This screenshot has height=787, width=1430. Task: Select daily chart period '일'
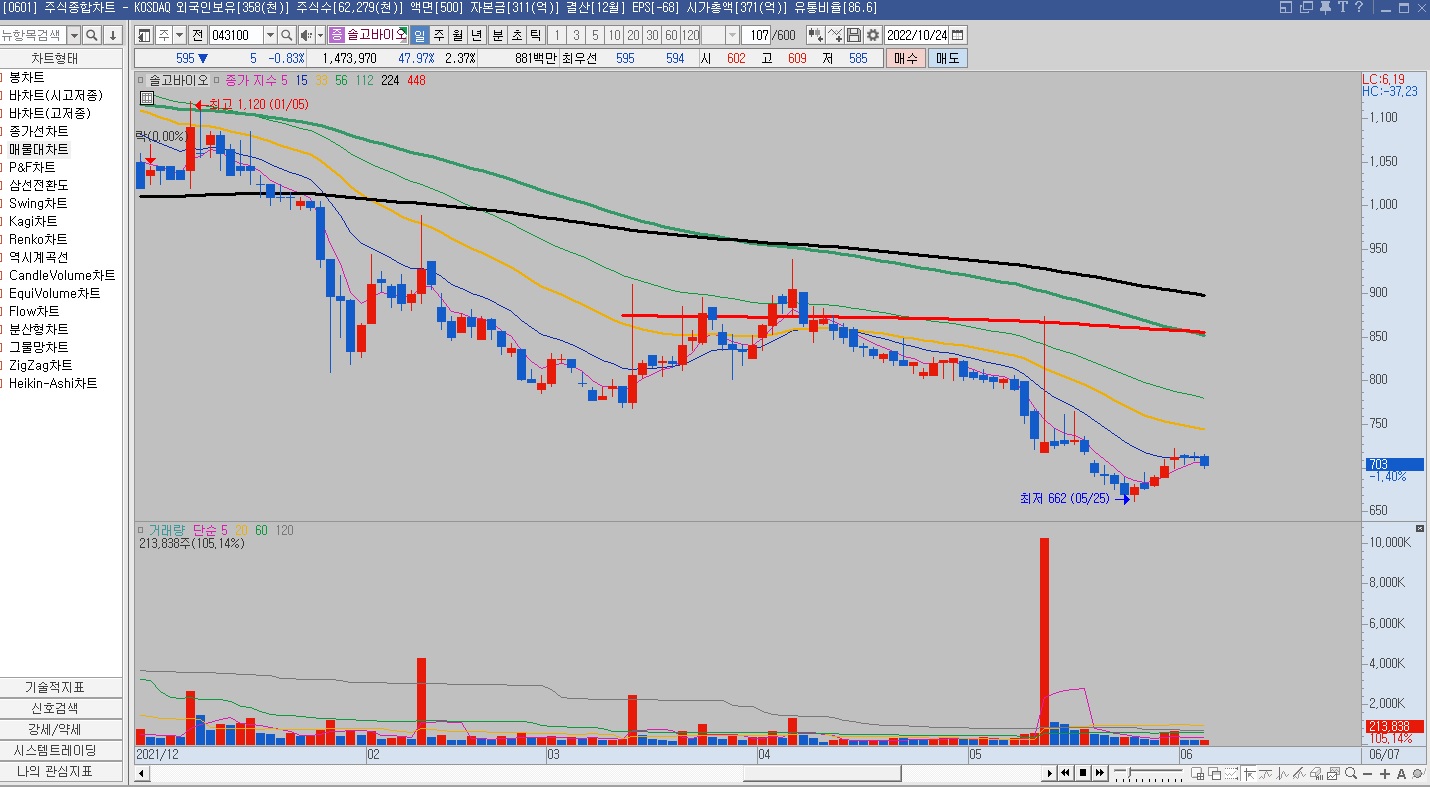419,35
